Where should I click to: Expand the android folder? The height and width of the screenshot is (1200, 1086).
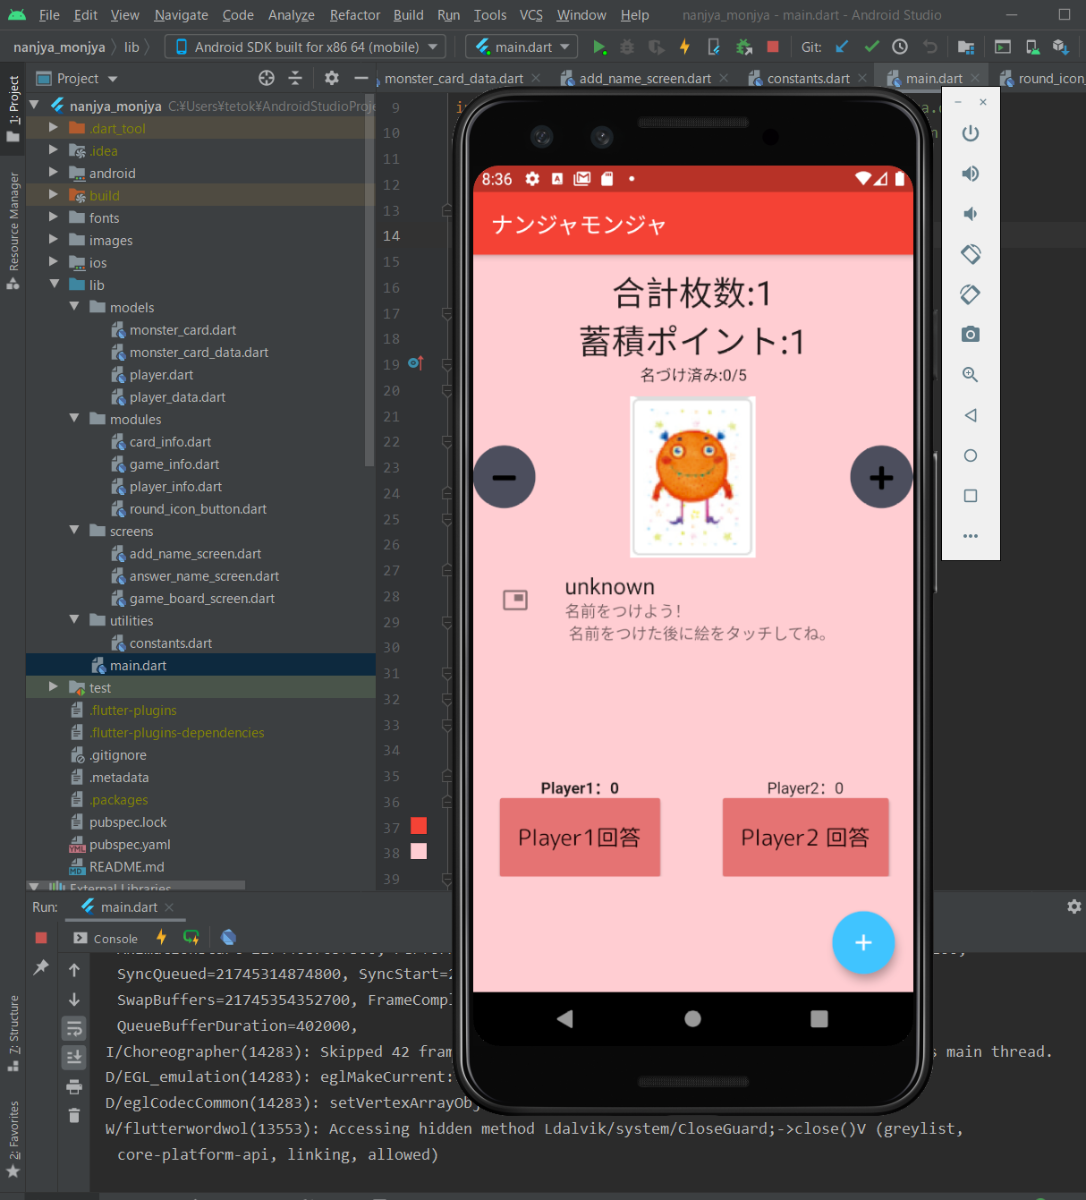click(x=54, y=173)
